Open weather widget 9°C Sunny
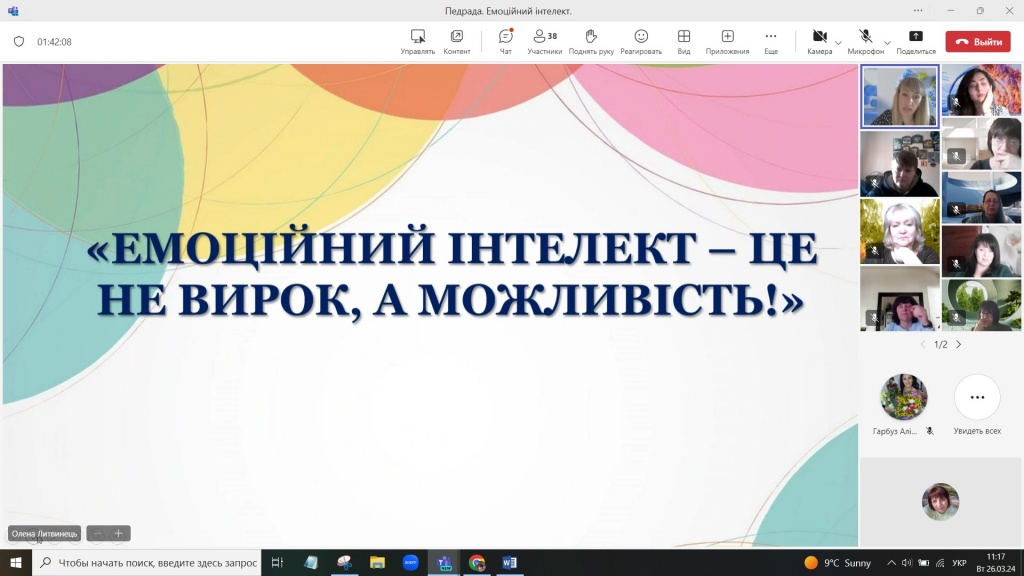Screen dimensions: 1024x576 pyautogui.click(x=837, y=562)
